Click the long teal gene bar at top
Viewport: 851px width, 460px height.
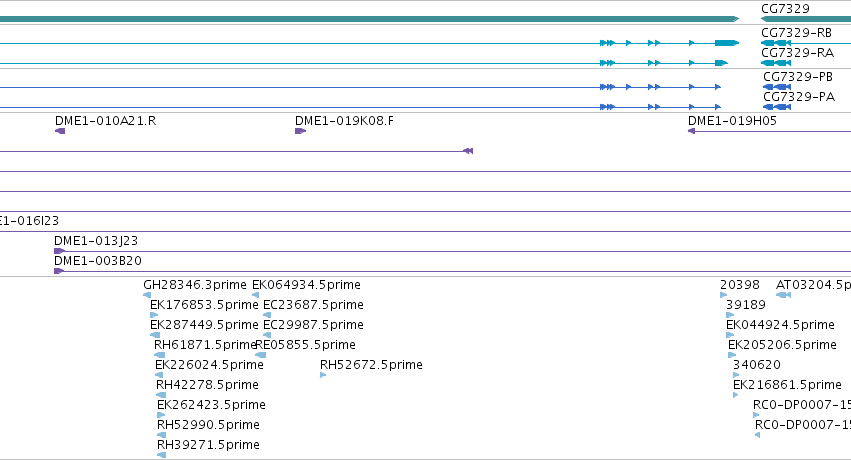pyautogui.click(x=369, y=19)
